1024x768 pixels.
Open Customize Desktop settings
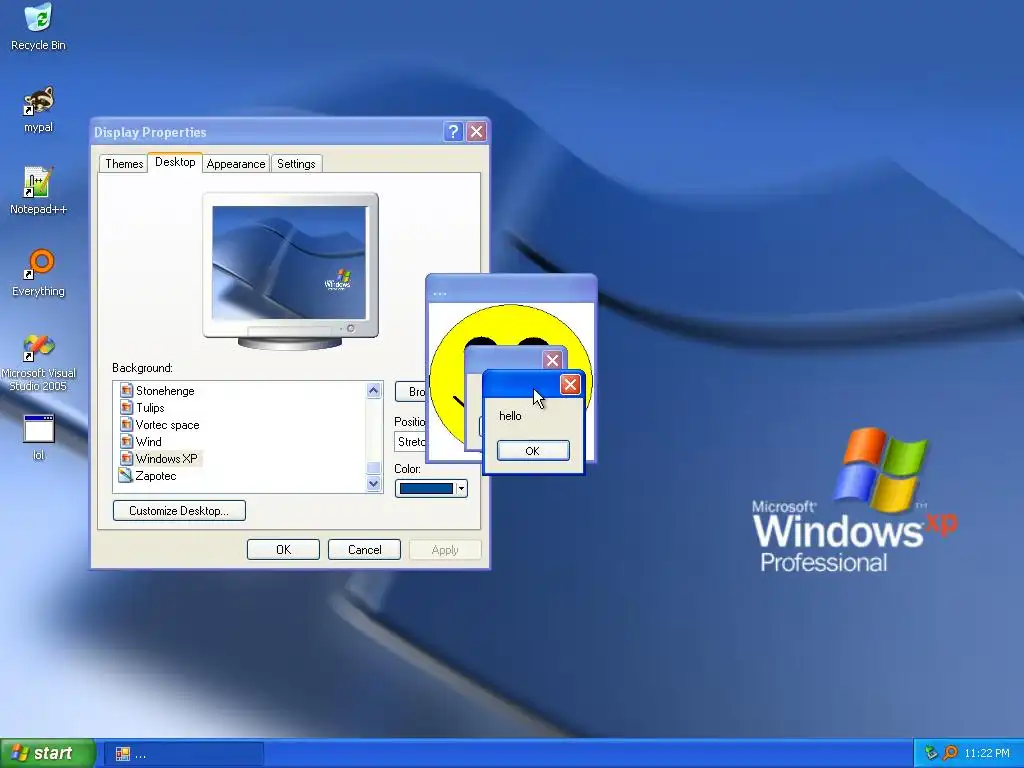(x=179, y=511)
